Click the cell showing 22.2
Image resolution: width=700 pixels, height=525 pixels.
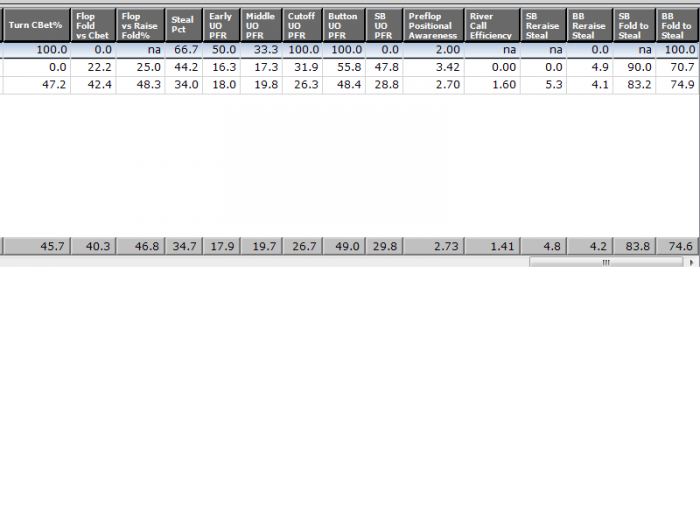(93, 67)
